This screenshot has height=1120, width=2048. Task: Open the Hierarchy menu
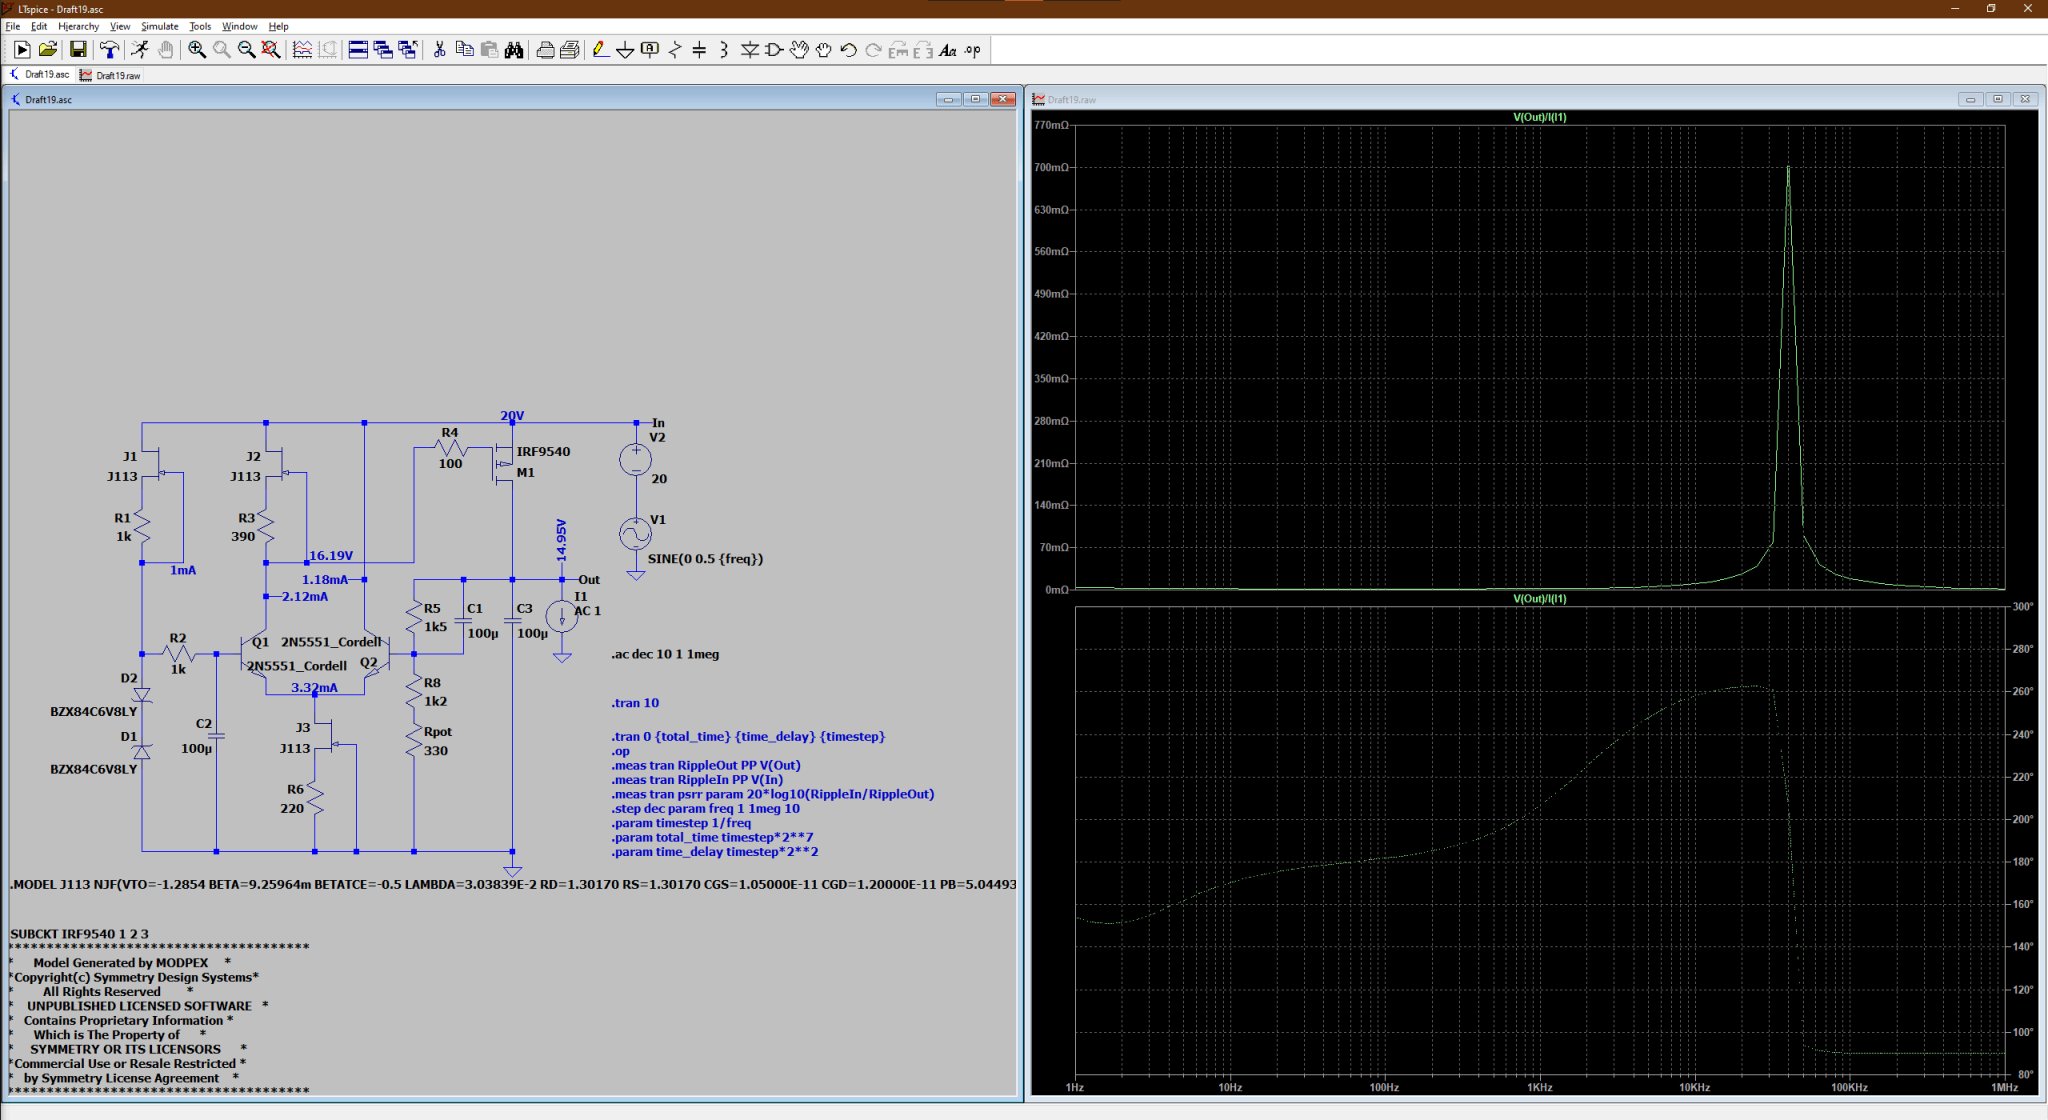pyautogui.click(x=78, y=26)
